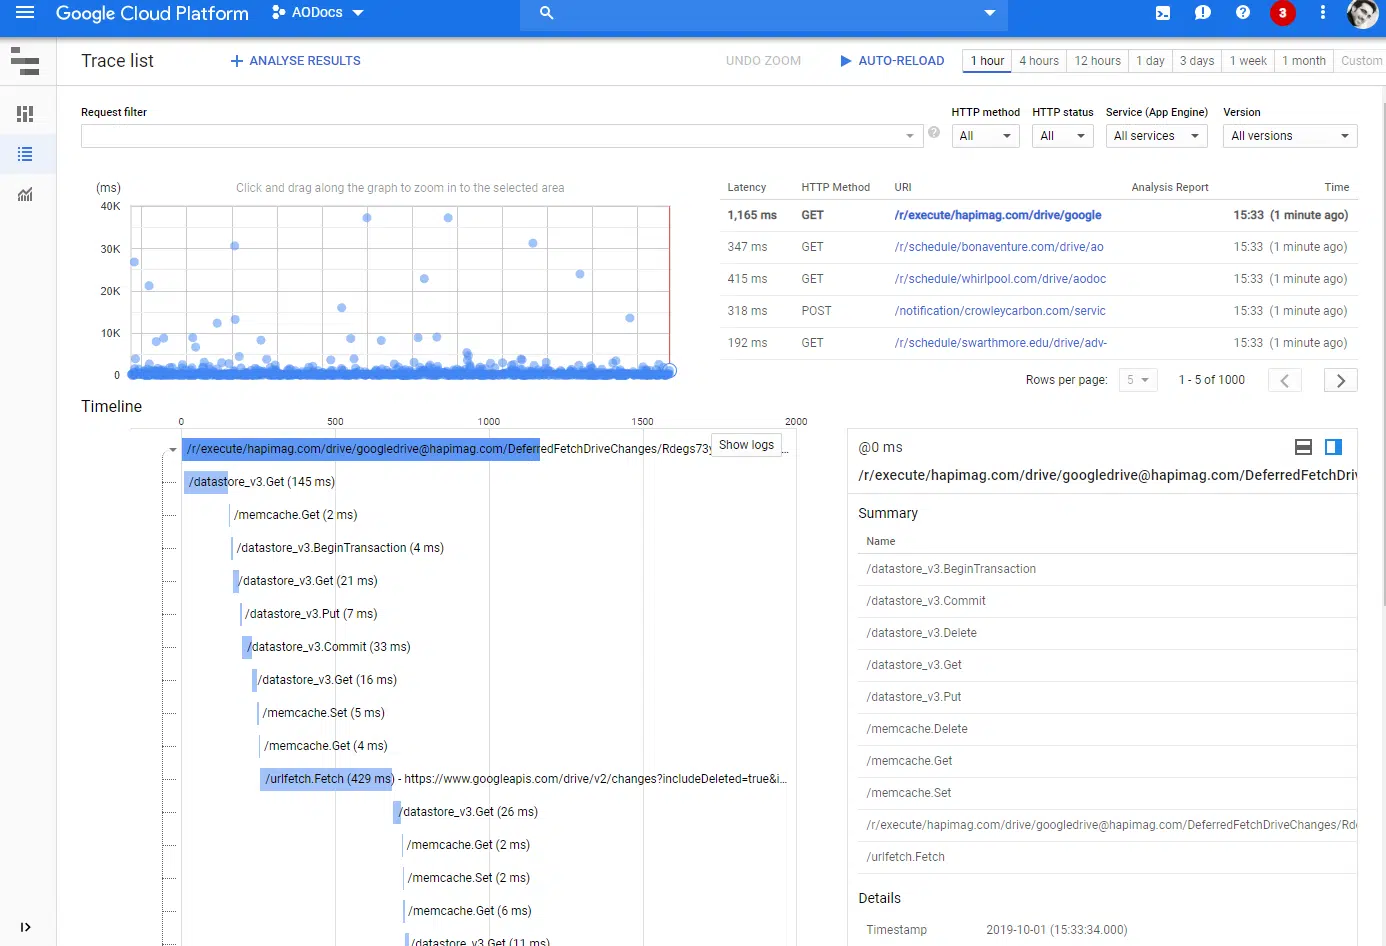Select the /urlfetch.Fetch (429 ms) span

[x=327, y=779]
